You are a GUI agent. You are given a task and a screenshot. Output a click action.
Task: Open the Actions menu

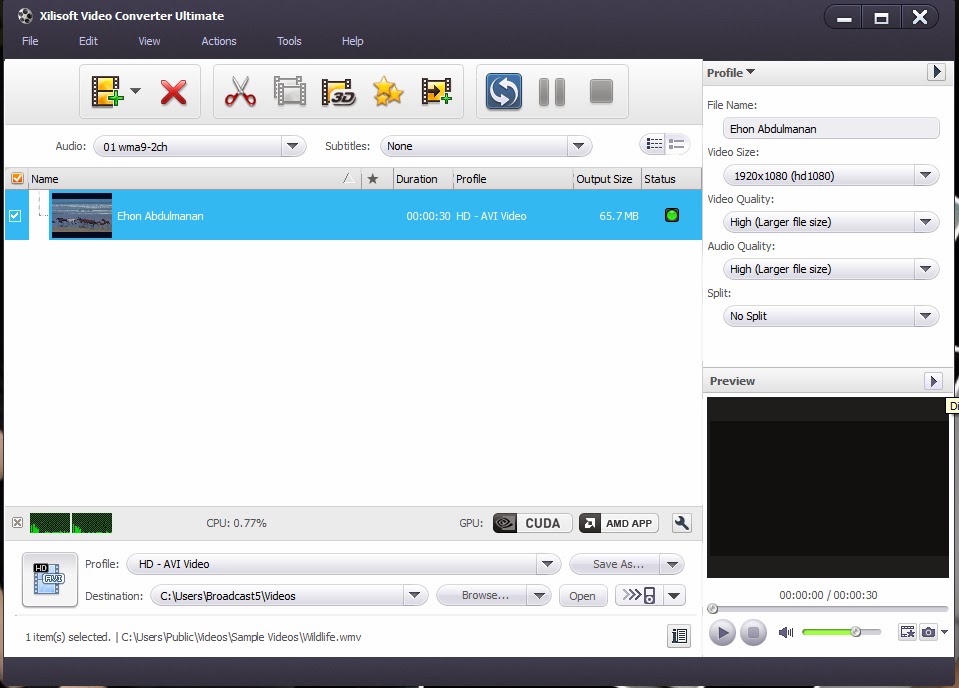point(219,41)
